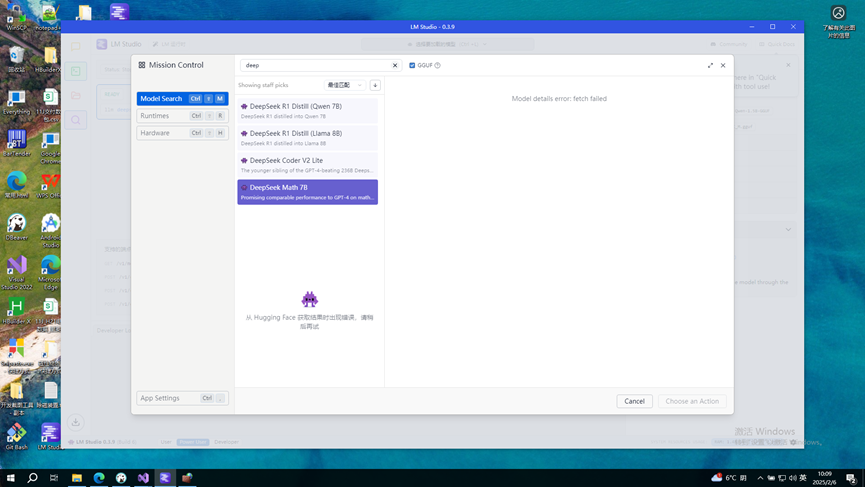Open the Windows Start menu
Image resolution: width=865 pixels, height=487 pixels.
point(10,478)
